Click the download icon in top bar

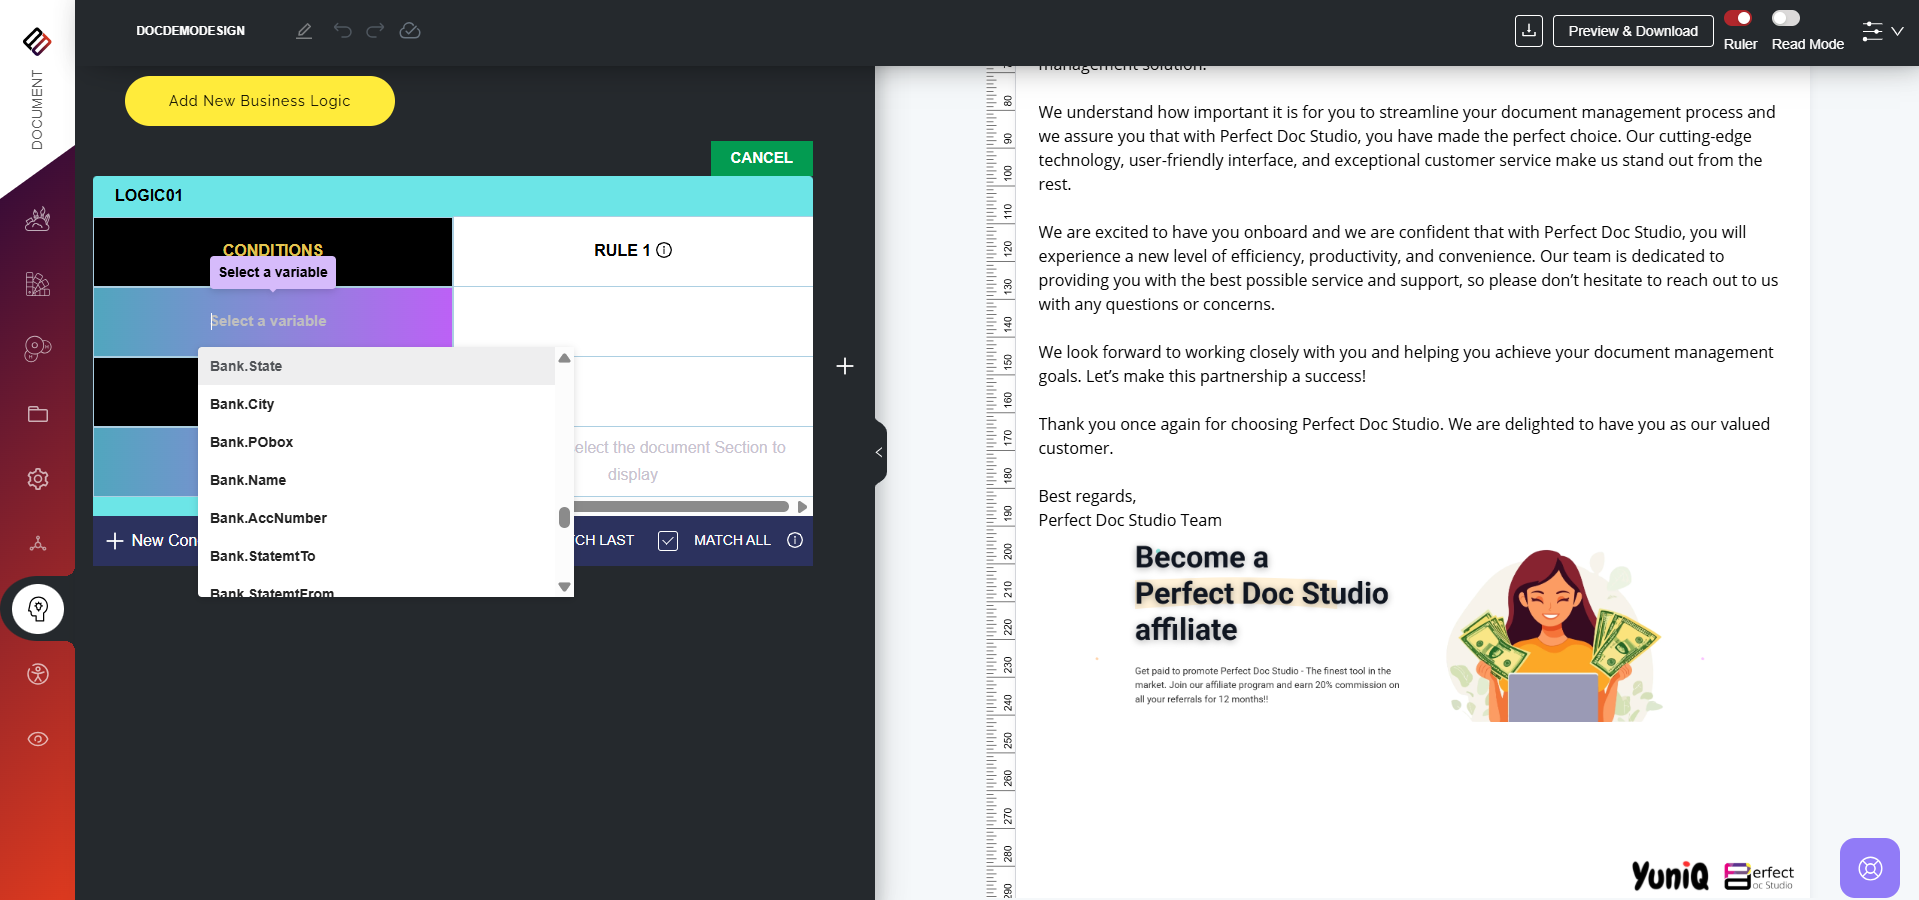point(1528,31)
